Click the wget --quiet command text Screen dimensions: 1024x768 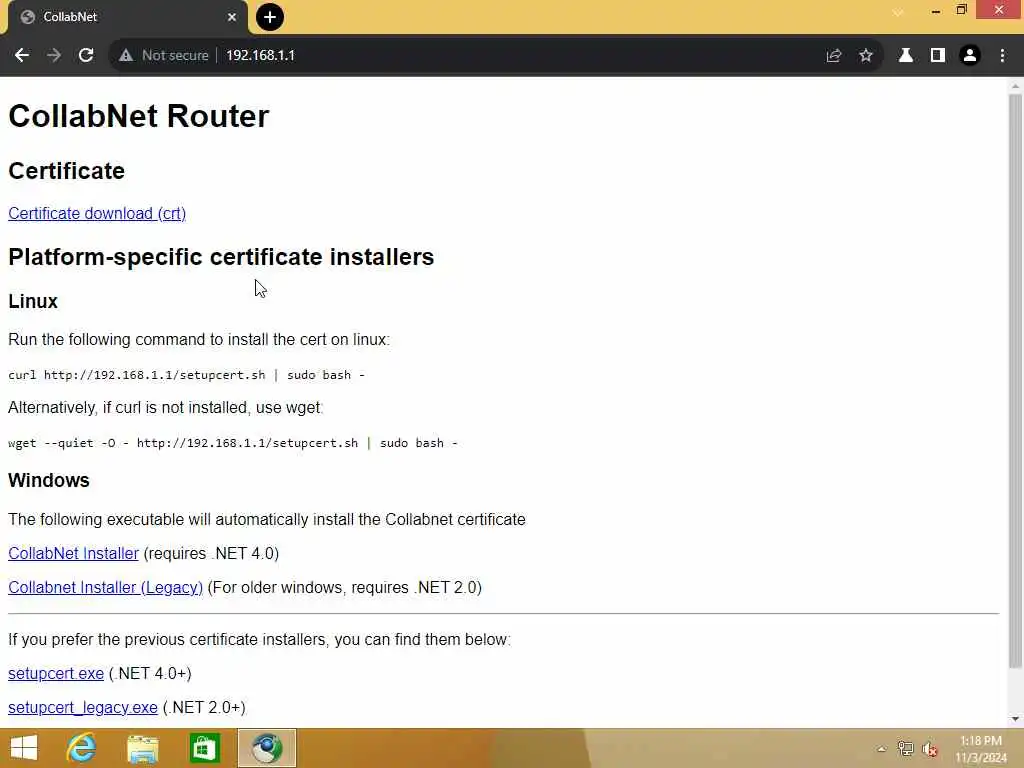[232, 443]
